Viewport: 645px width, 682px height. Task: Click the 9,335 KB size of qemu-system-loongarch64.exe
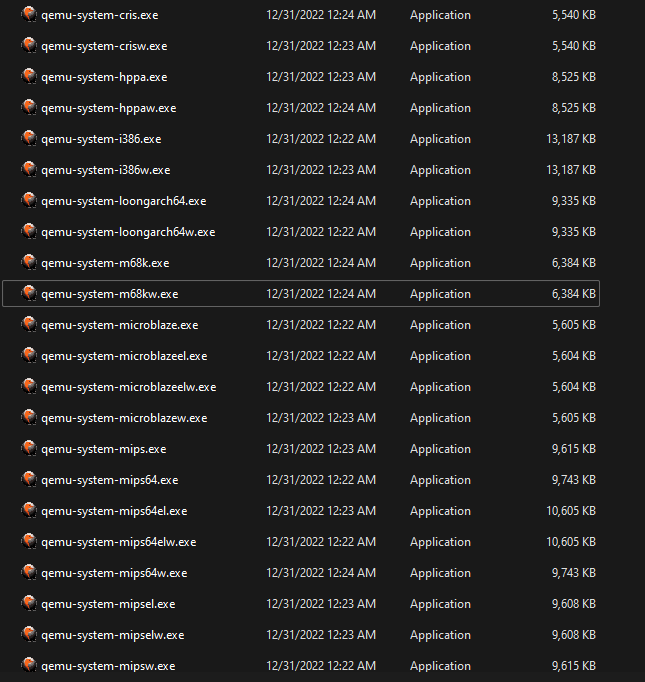click(x=574, y=201)
